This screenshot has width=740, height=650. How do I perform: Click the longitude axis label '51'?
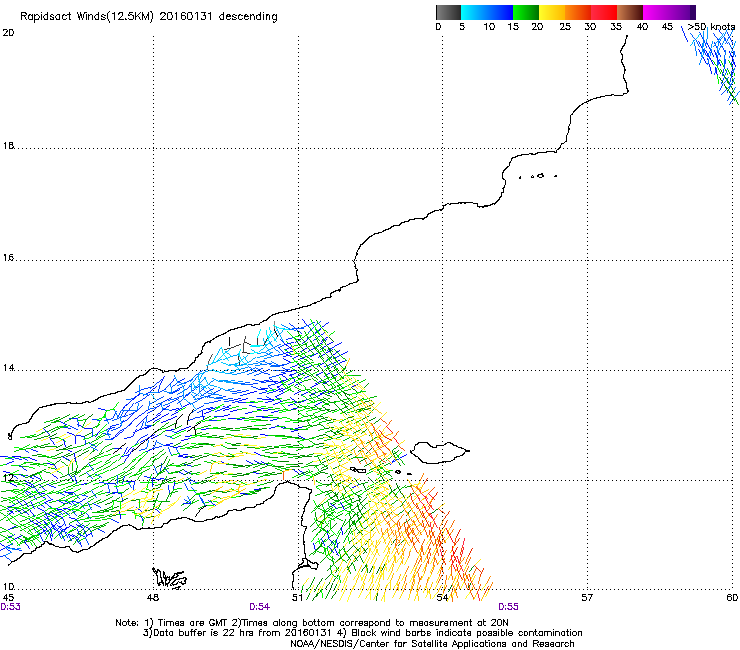297,598
